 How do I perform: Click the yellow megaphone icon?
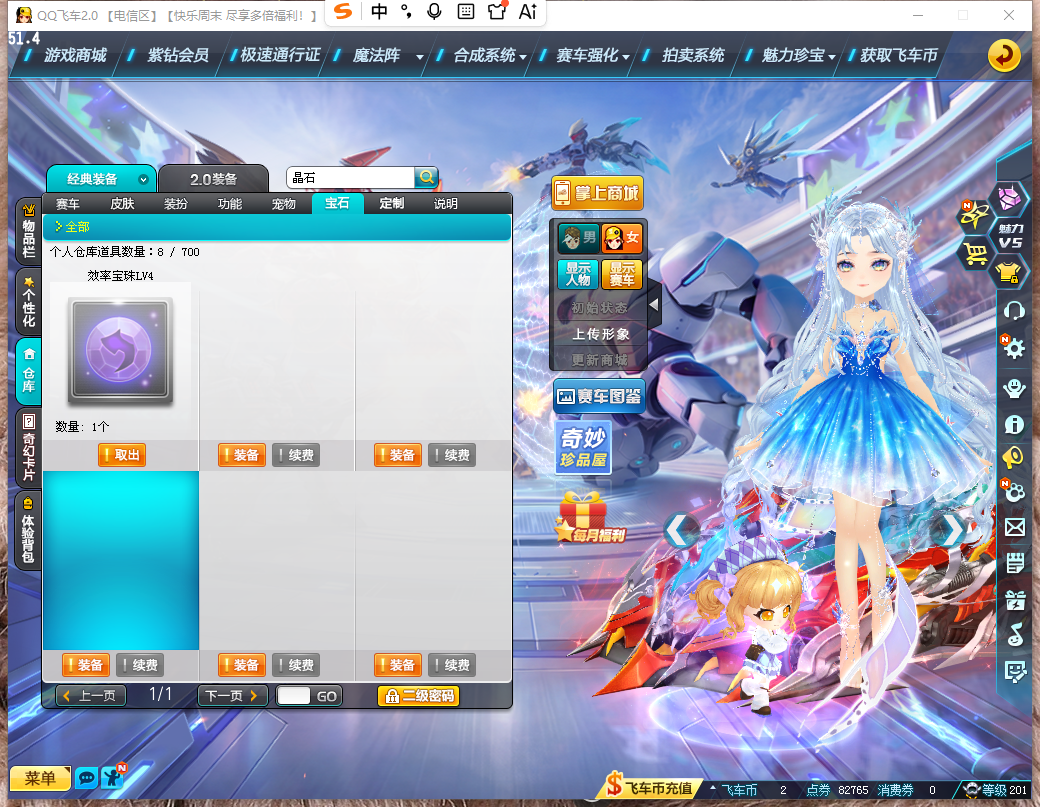point(1014,457)
